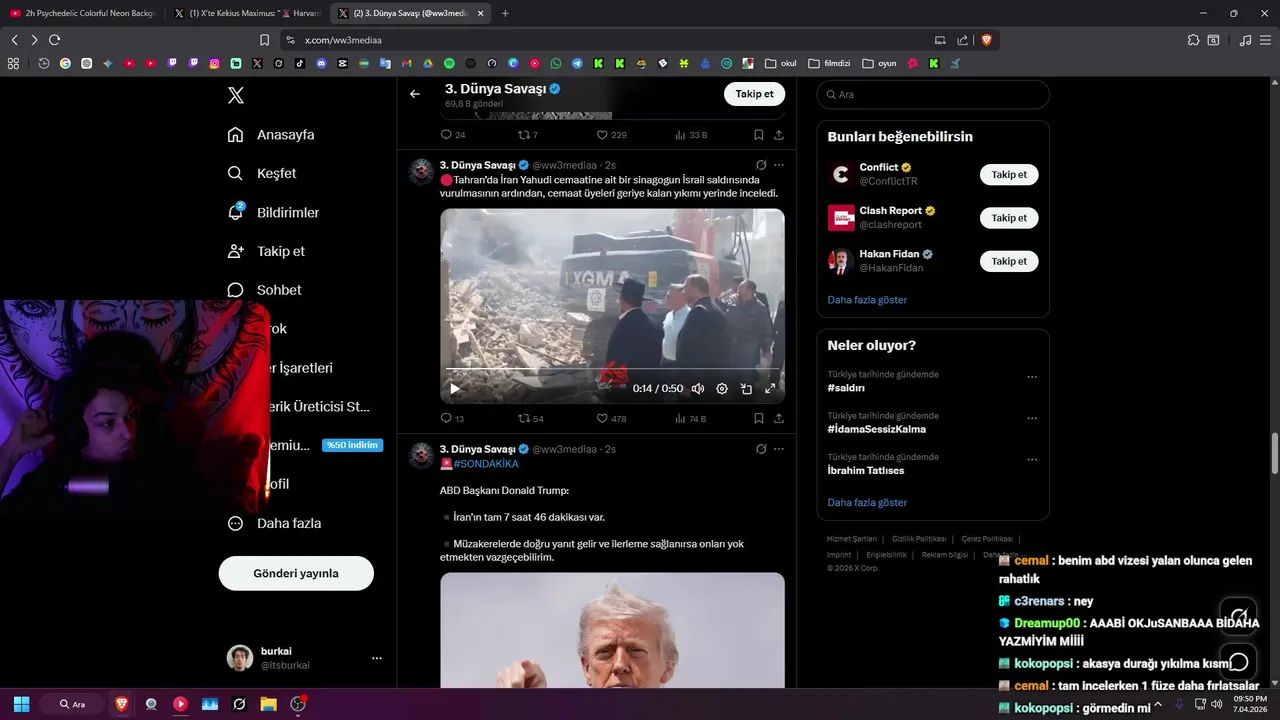Open File Explorer from the taskbar
Screen dimensions: 1280x720
point(268,704)
